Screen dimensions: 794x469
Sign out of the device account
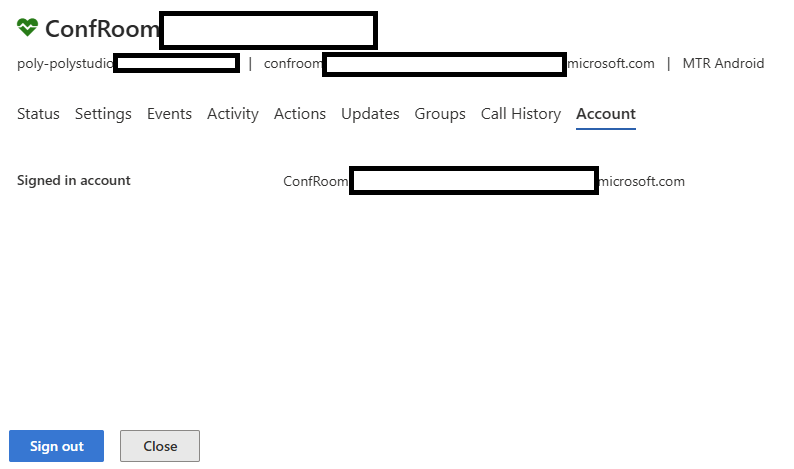[56, 446]
